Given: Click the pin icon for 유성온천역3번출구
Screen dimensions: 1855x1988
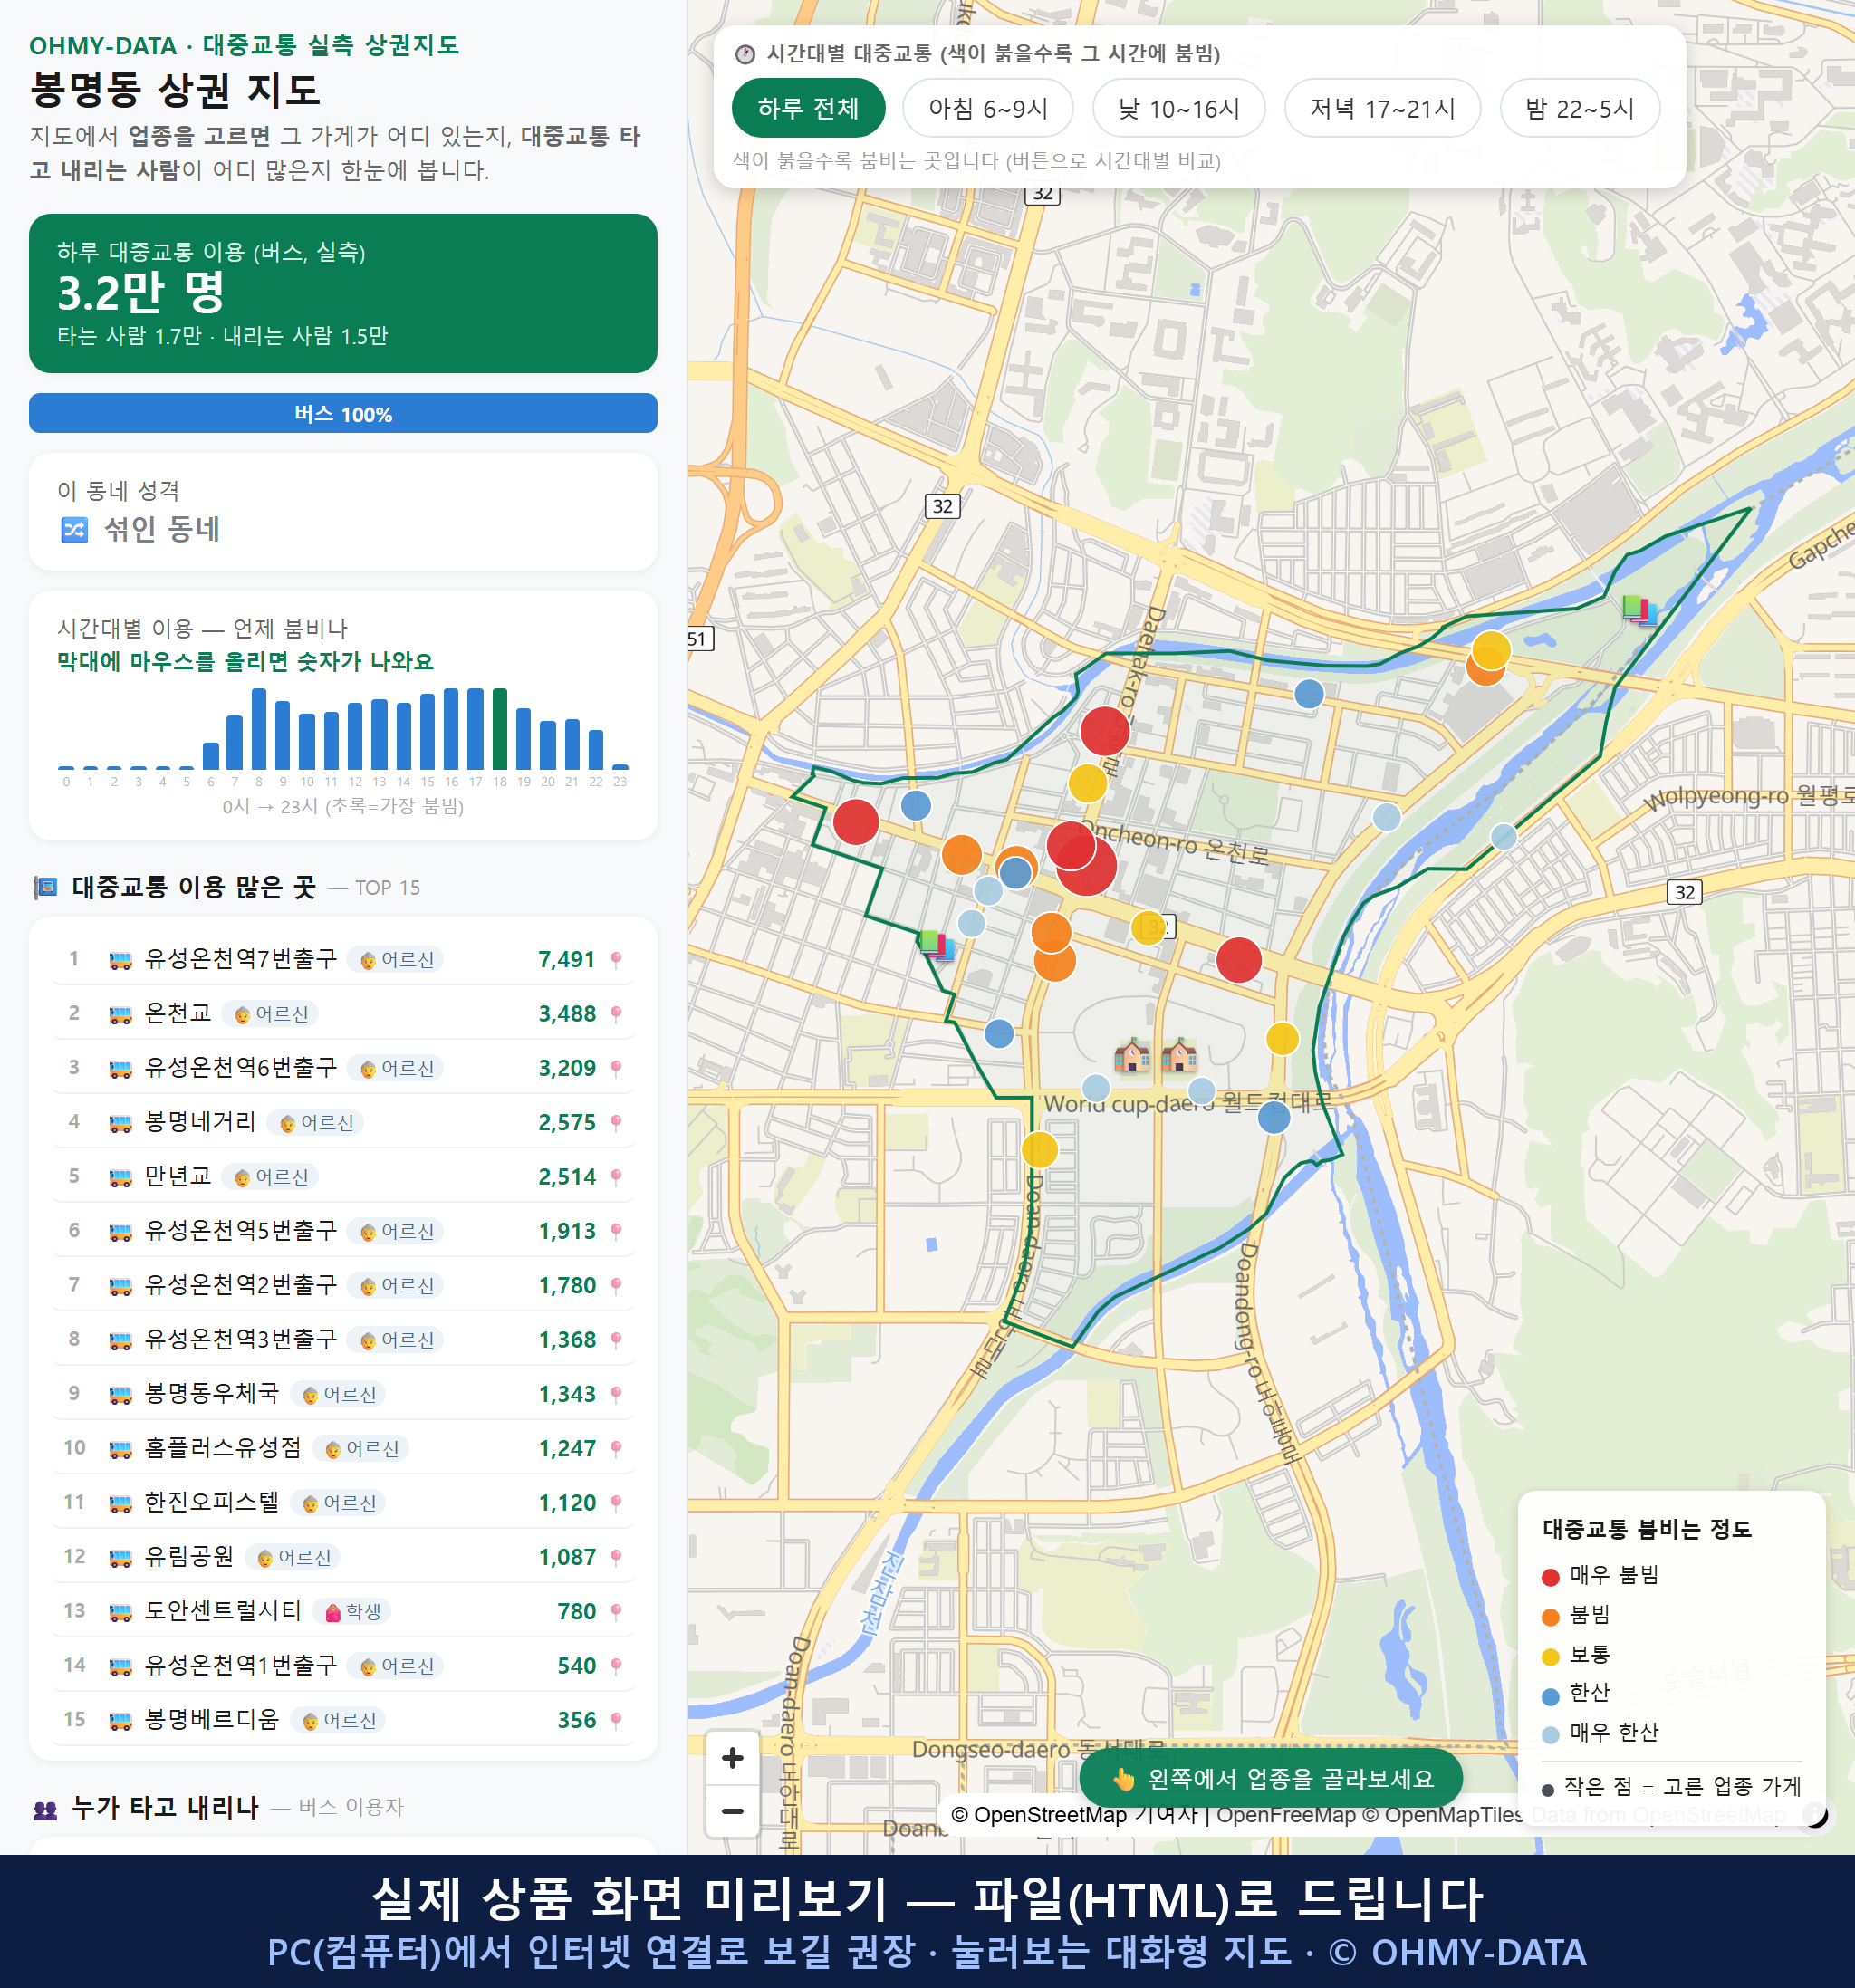Looking at the screenshot, I should coord(616,1340).
